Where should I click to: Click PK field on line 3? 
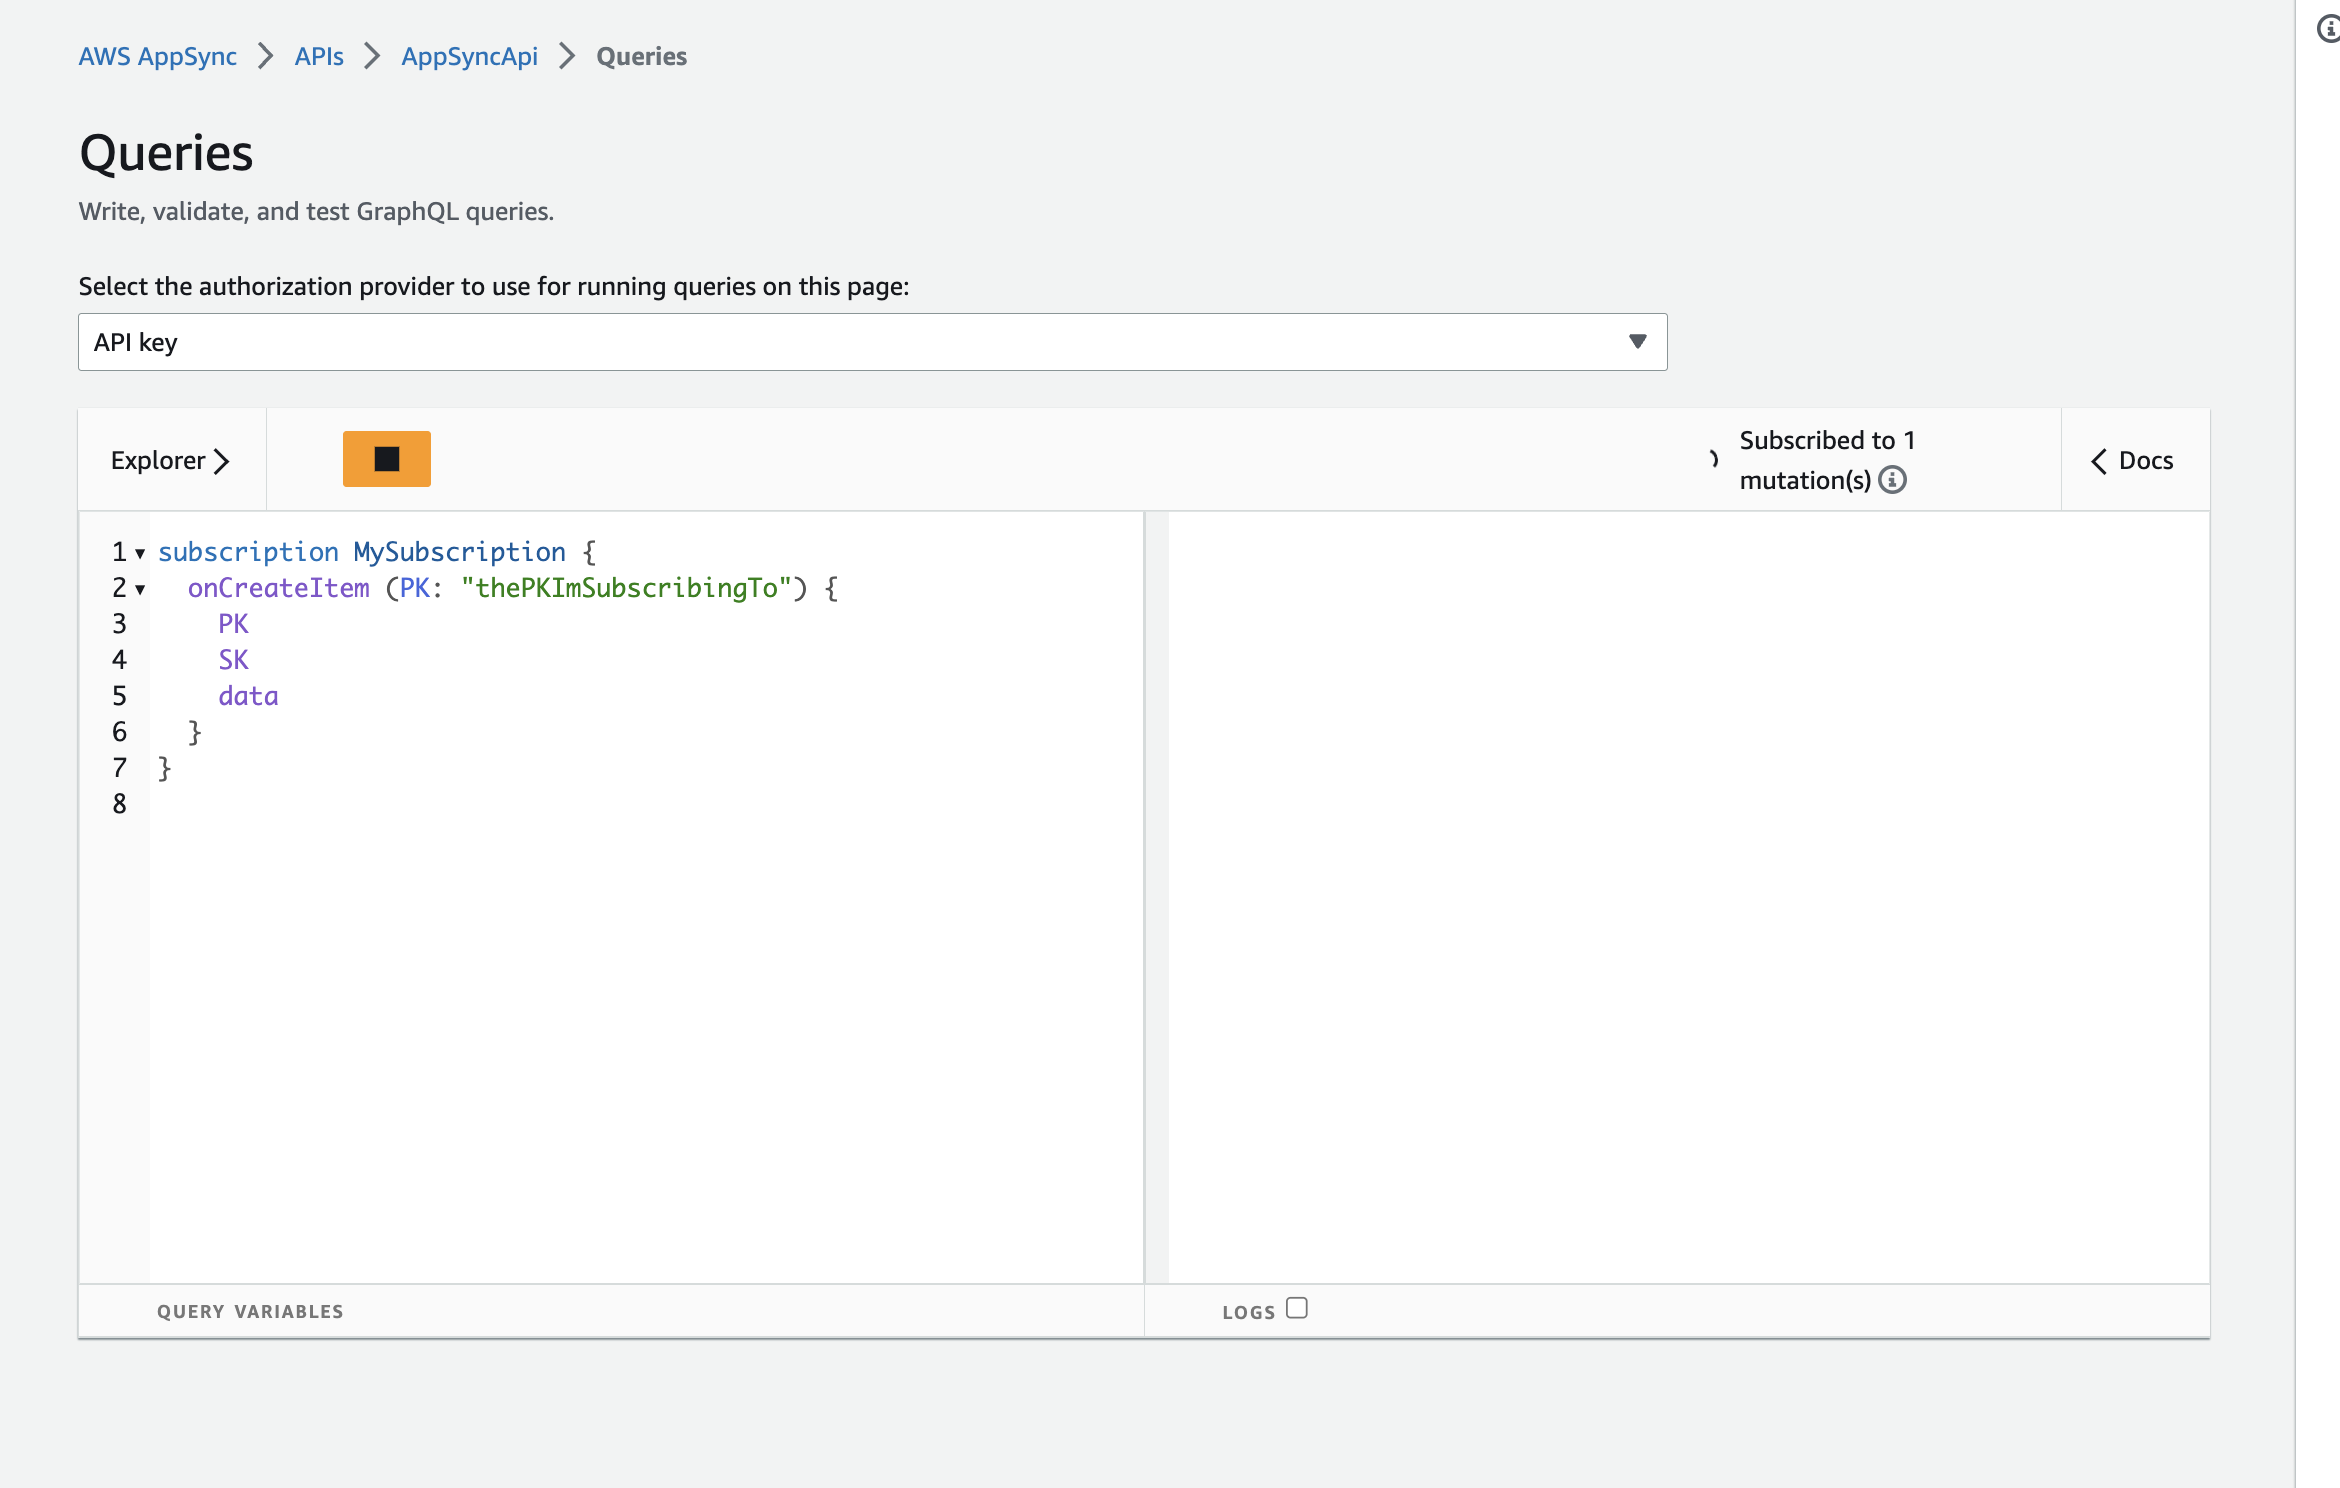233,624
